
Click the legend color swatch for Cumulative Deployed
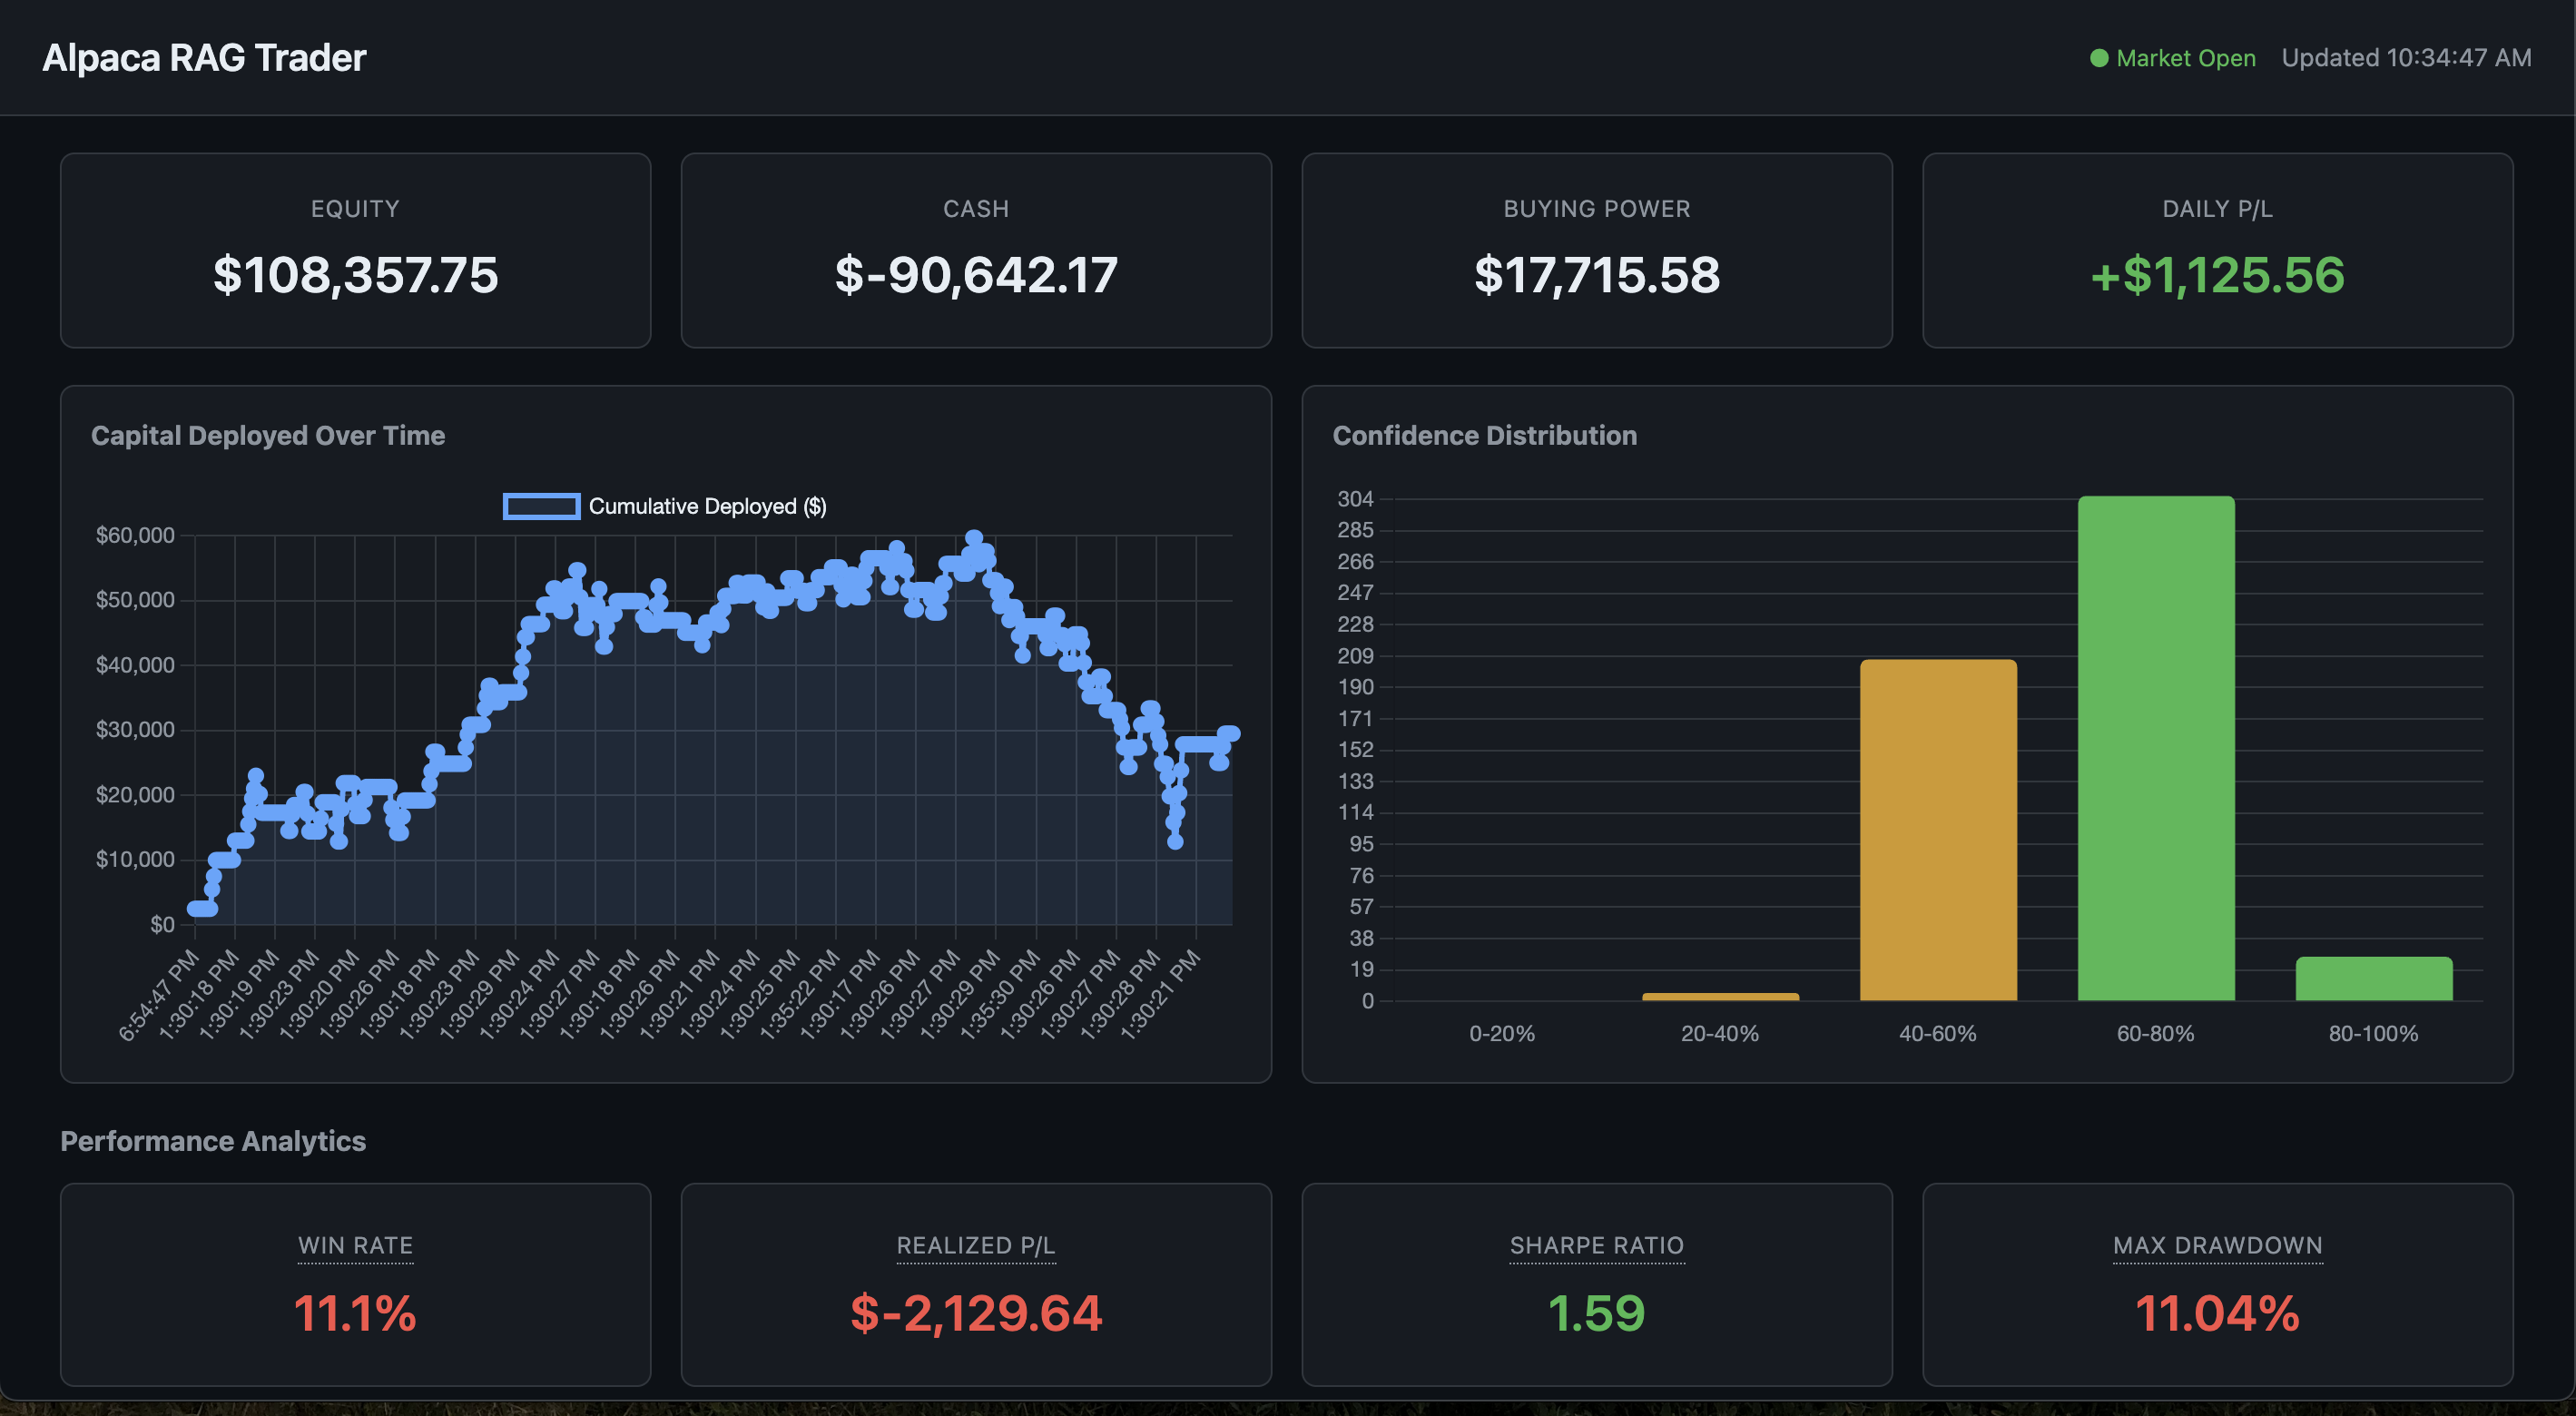coord(541,506)
